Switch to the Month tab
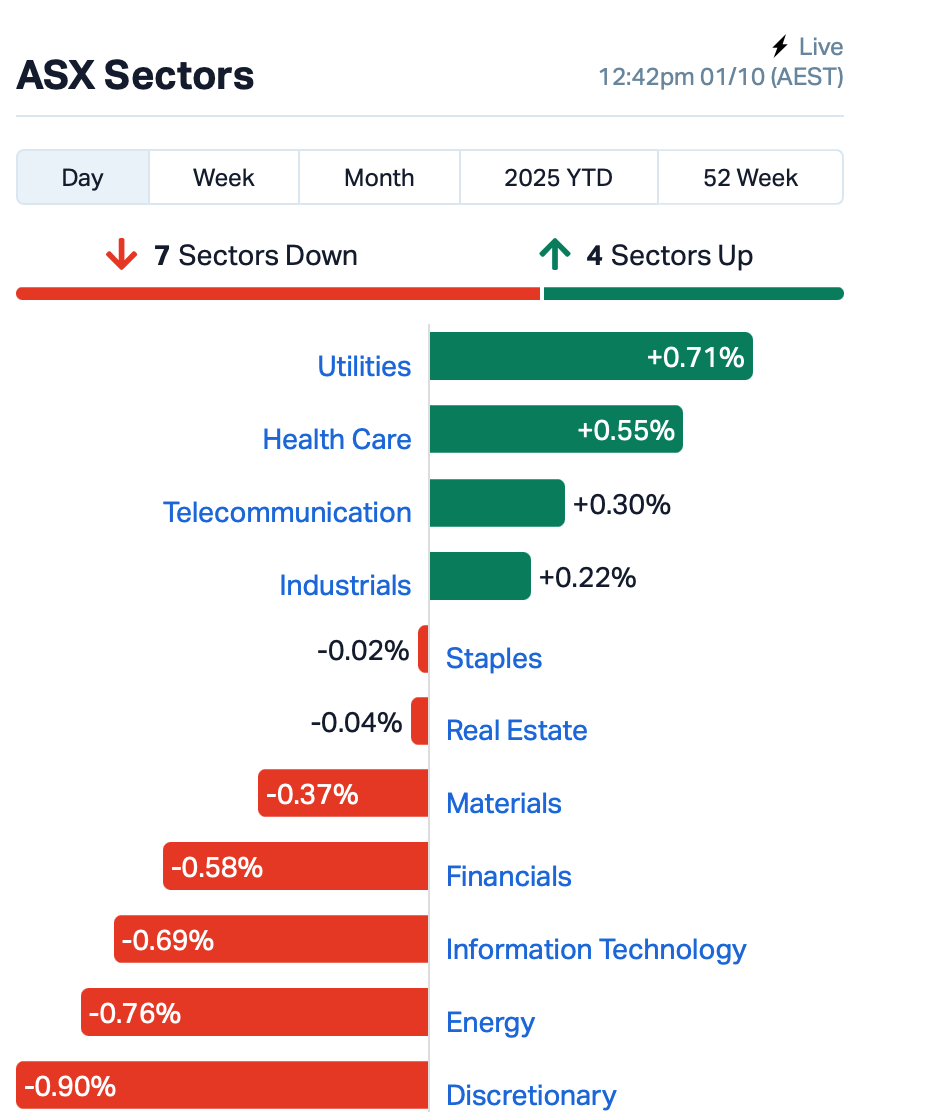This screenshot has height=1112, width=926. point(379,178)
